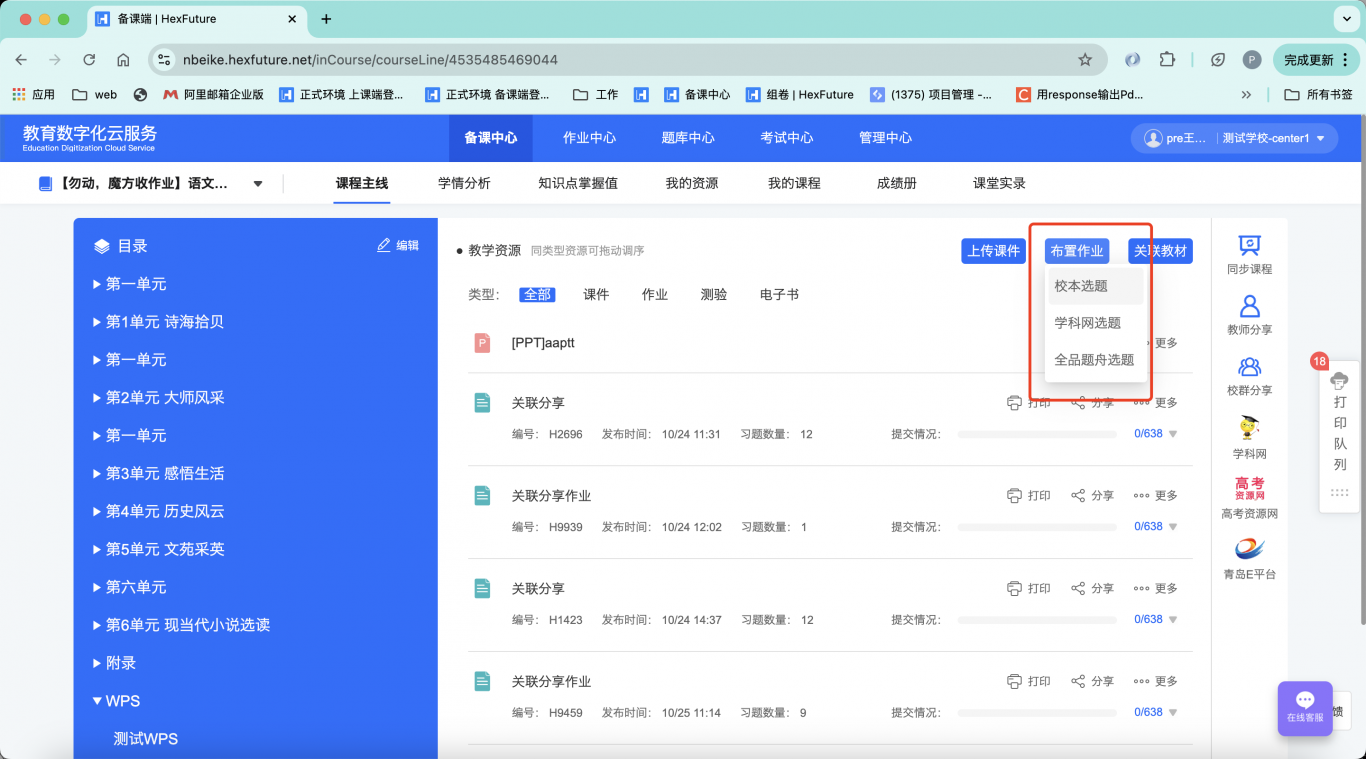The width and height of the screenshot is (1366, 759).
Task: Open the 同步课程 sidebar icon
Action: pyautogui.click(x=1249, y=255)
